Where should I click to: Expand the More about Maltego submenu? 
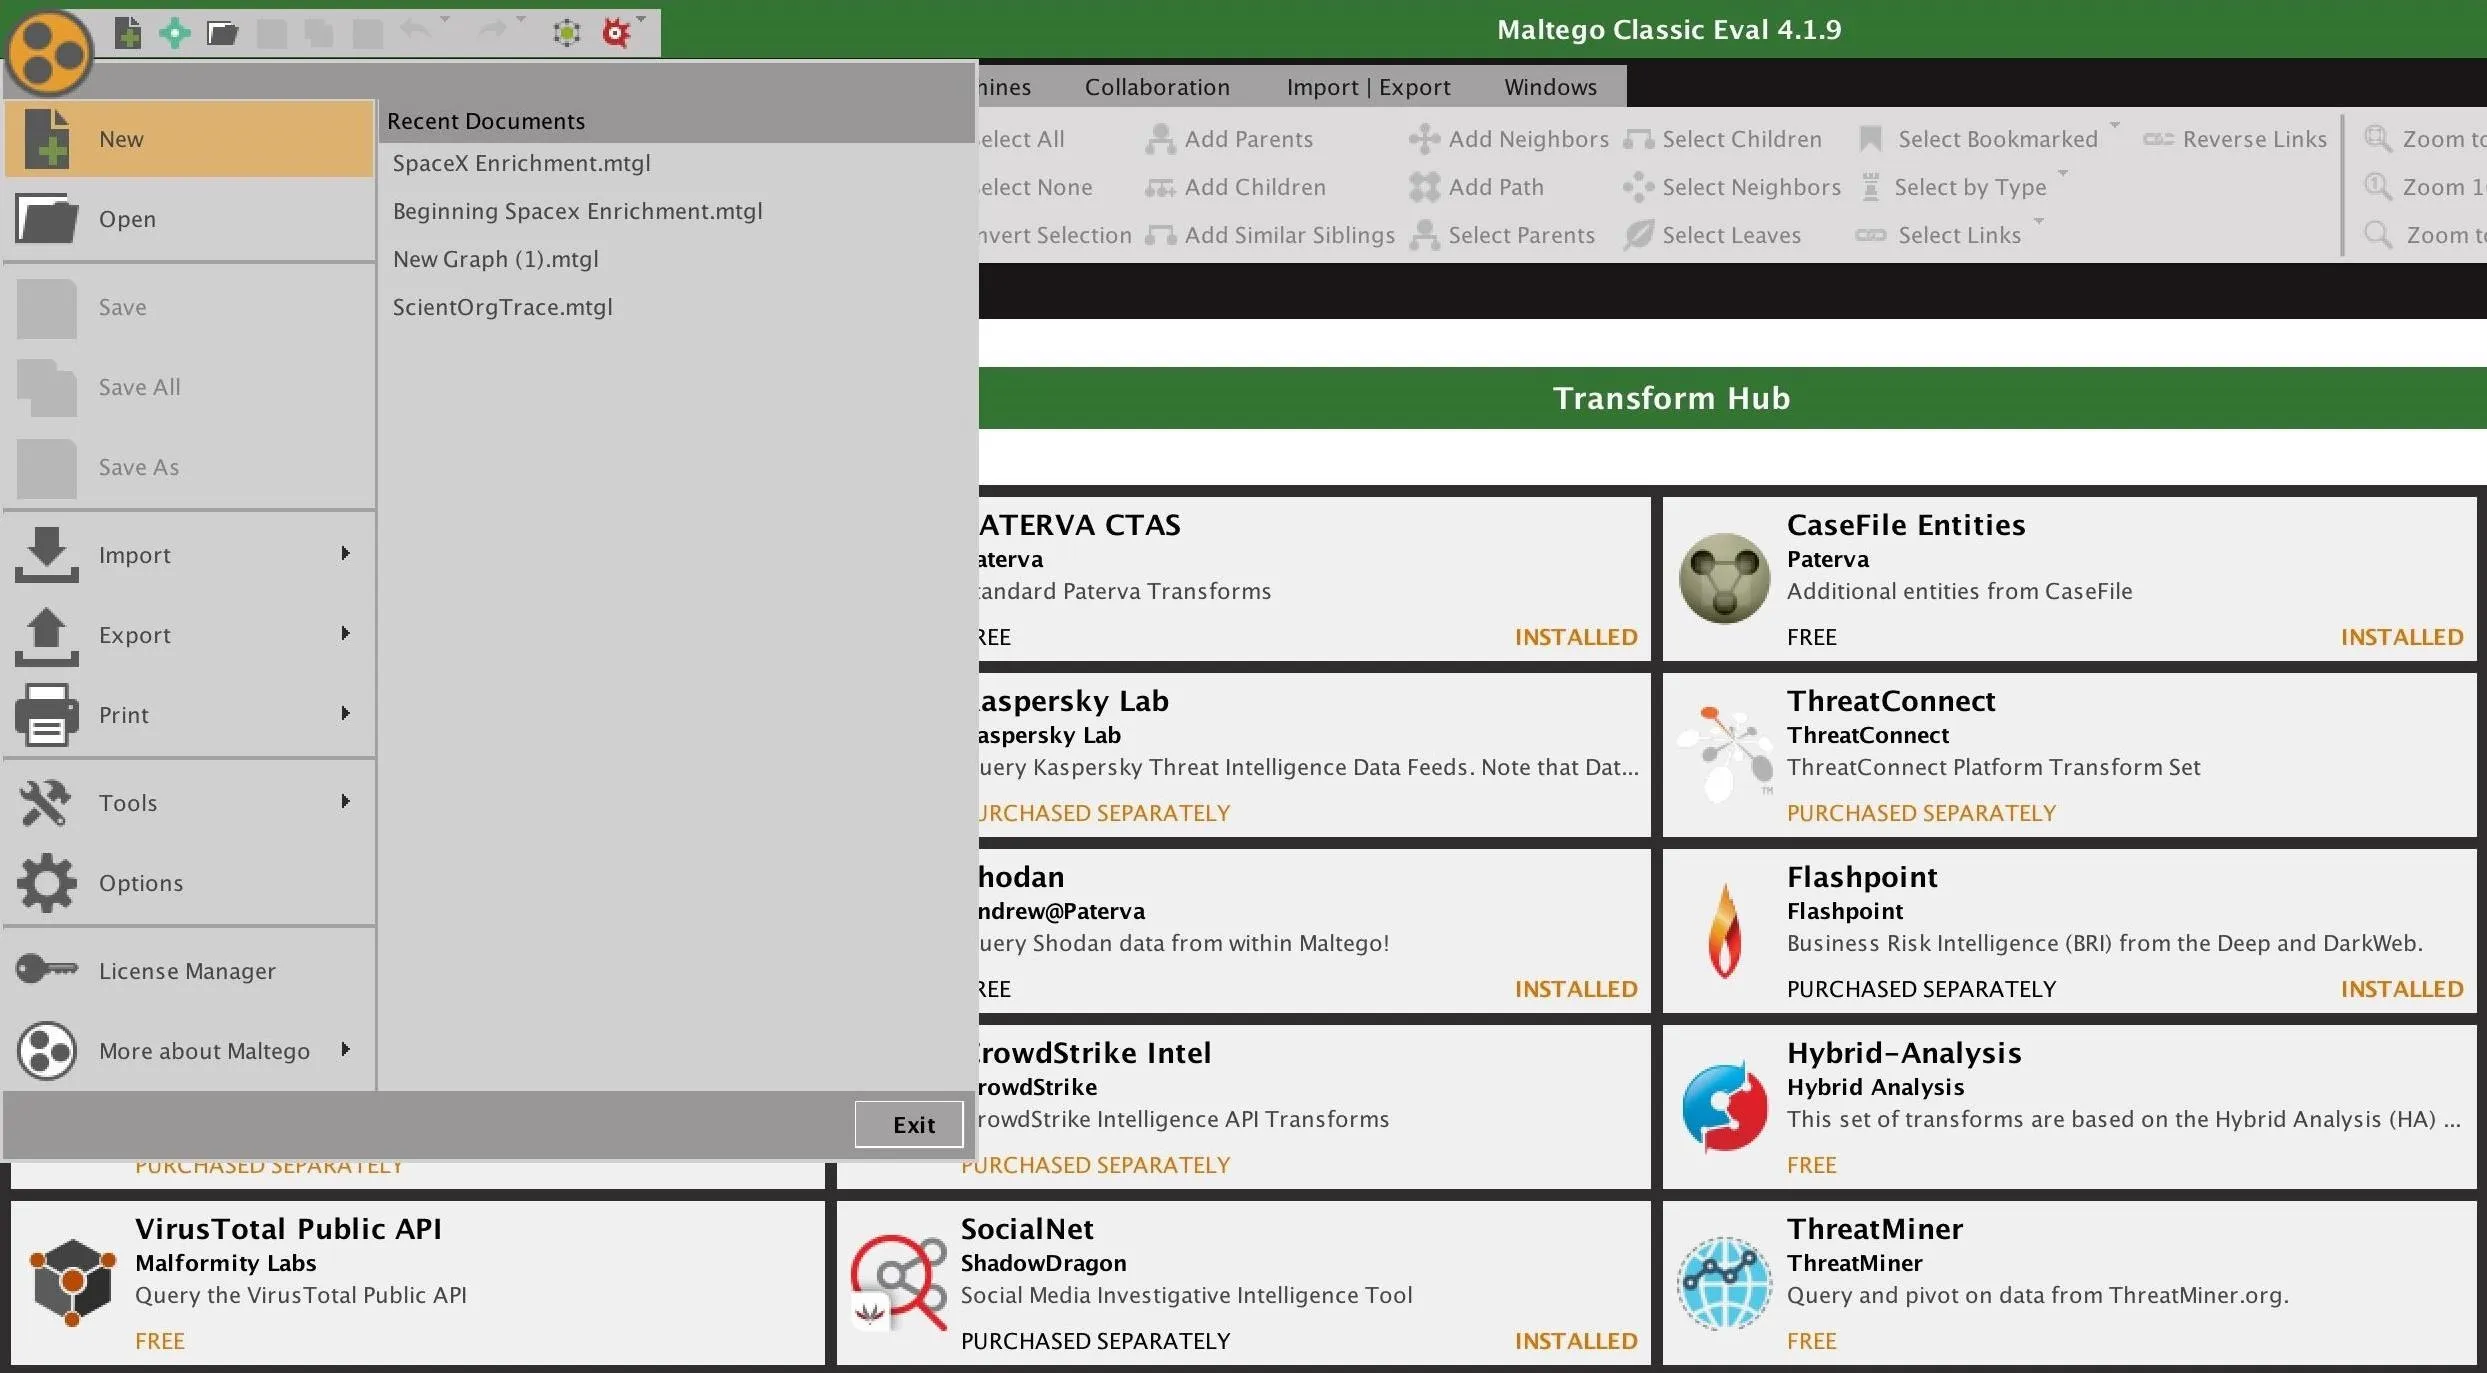(x=345, y=1049)
